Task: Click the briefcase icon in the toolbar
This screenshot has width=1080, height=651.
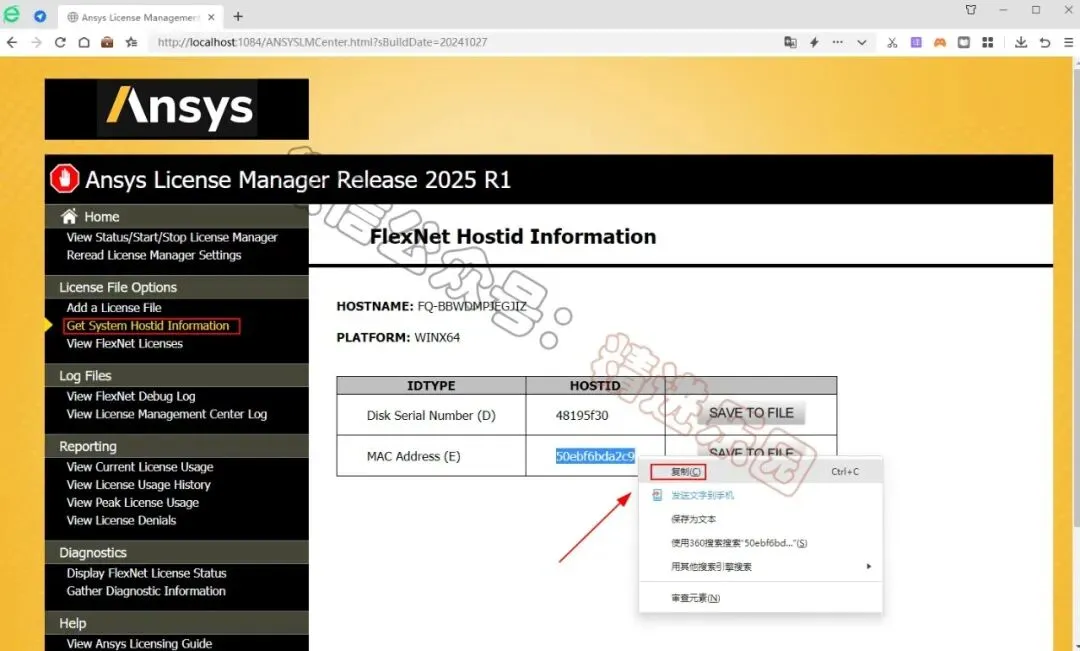Action: pos(107,42)
